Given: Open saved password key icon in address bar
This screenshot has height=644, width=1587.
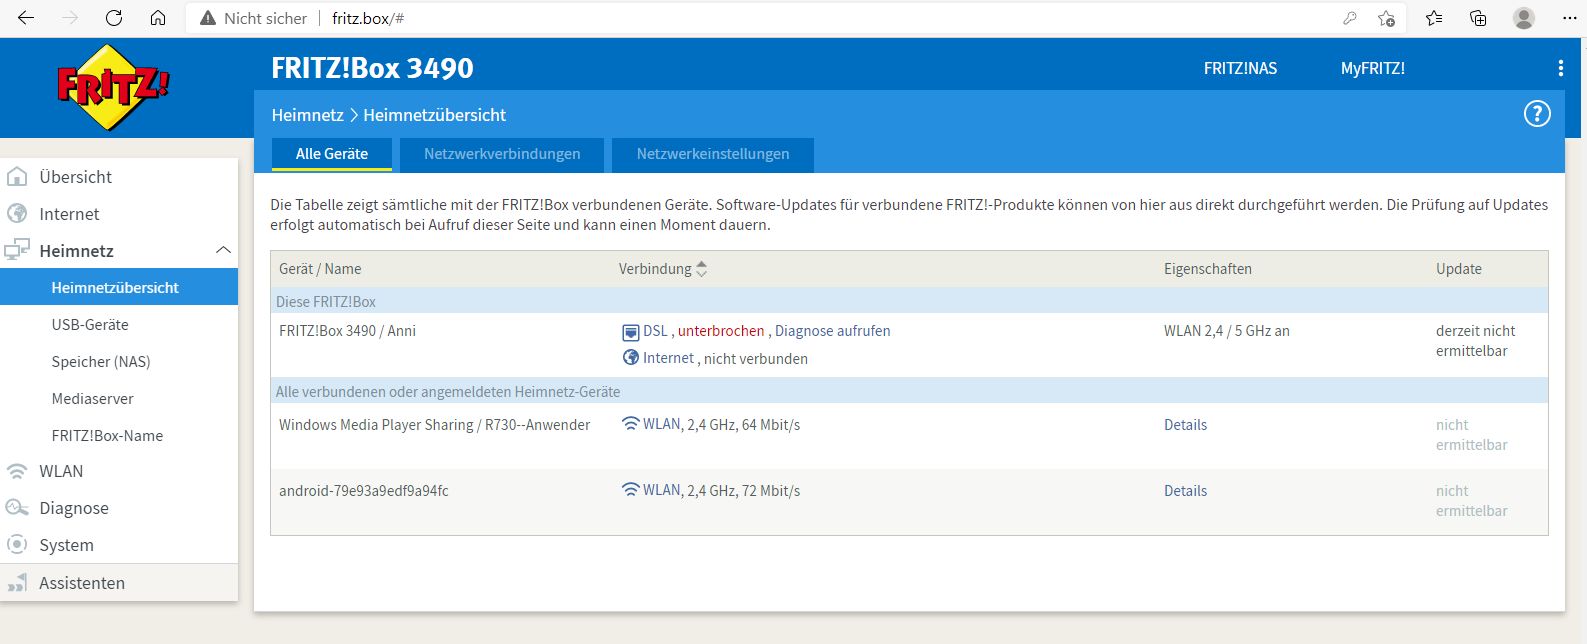Looking at the screenshot, I should tap(1349, 18).
